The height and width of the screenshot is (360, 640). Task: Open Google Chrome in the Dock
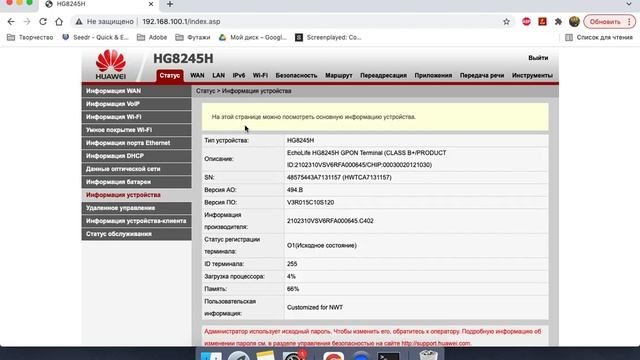coord(333,356)
